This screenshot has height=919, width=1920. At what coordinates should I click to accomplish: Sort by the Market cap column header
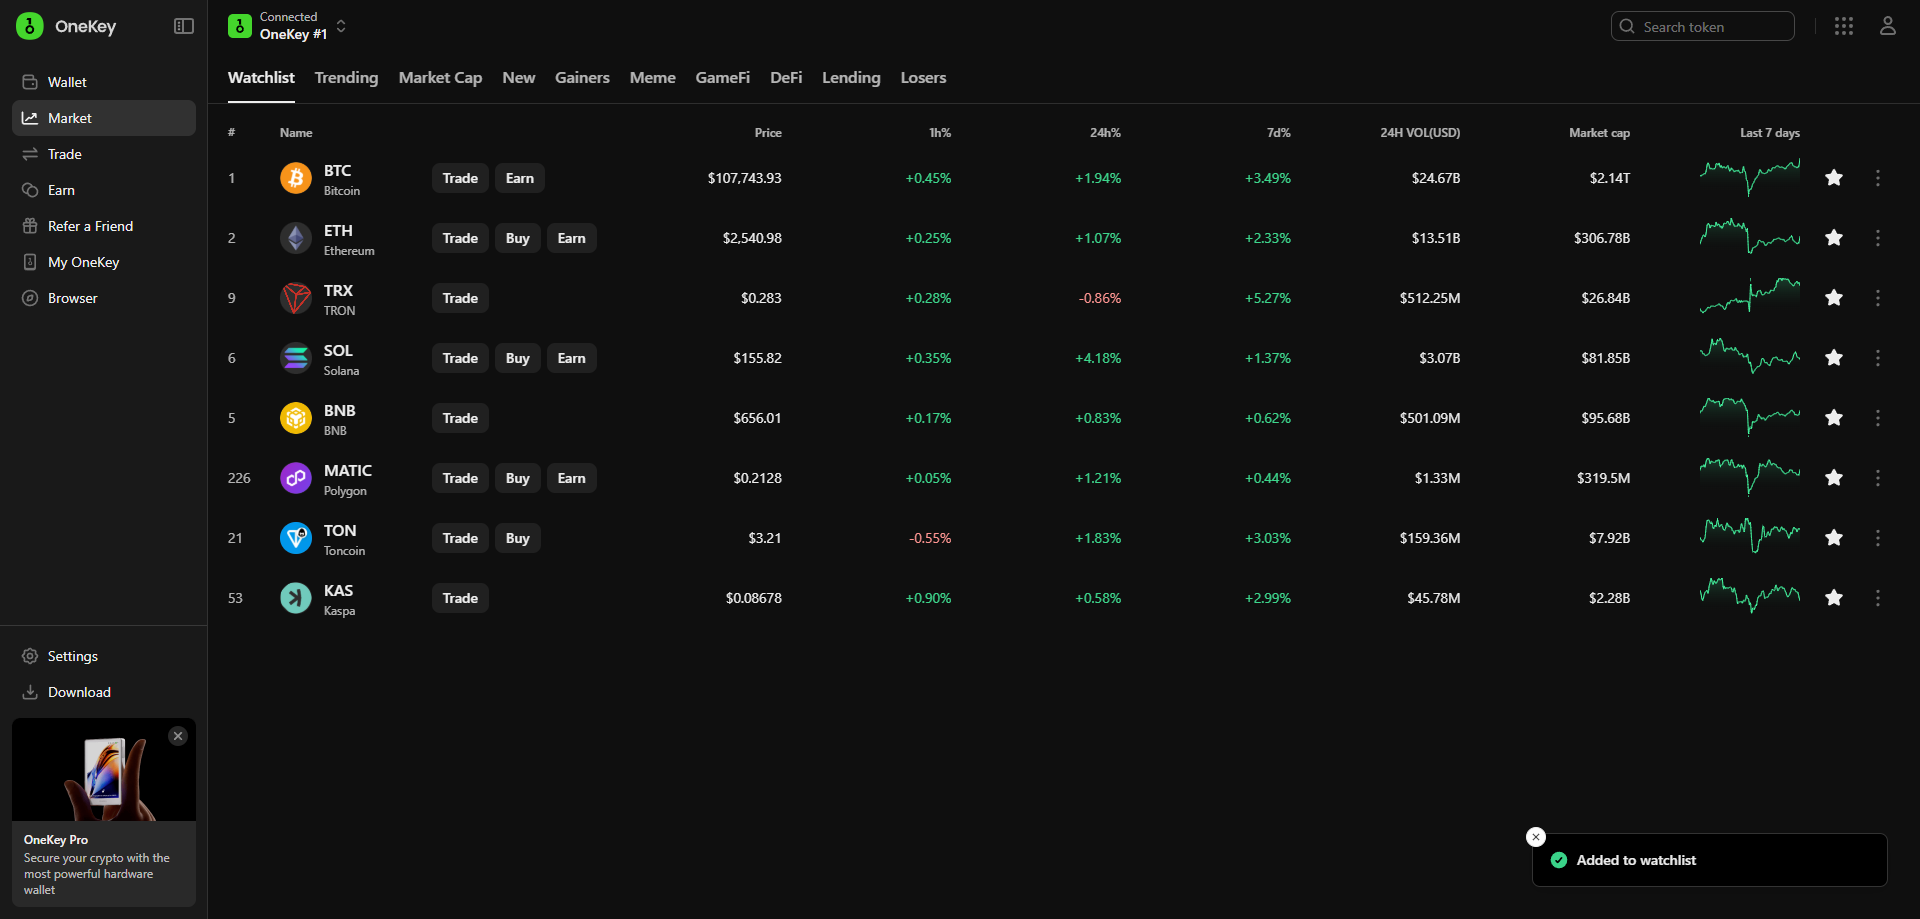pyautogui.click(x=1599, y=133)
